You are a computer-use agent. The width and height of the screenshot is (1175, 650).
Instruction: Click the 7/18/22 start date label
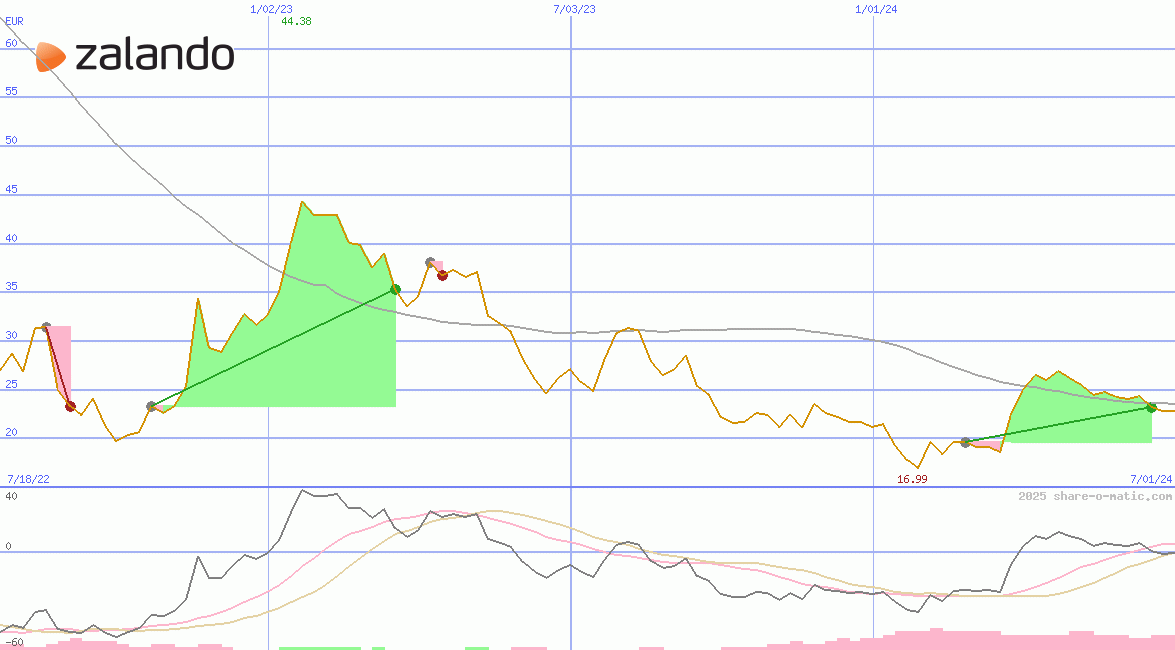[28, 479]
